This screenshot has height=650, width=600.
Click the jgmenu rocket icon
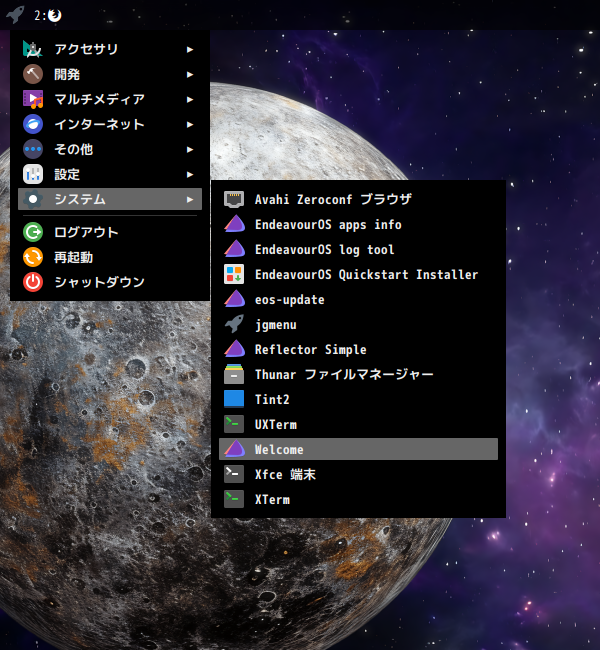pyautogui.click(x=234, y=324)
